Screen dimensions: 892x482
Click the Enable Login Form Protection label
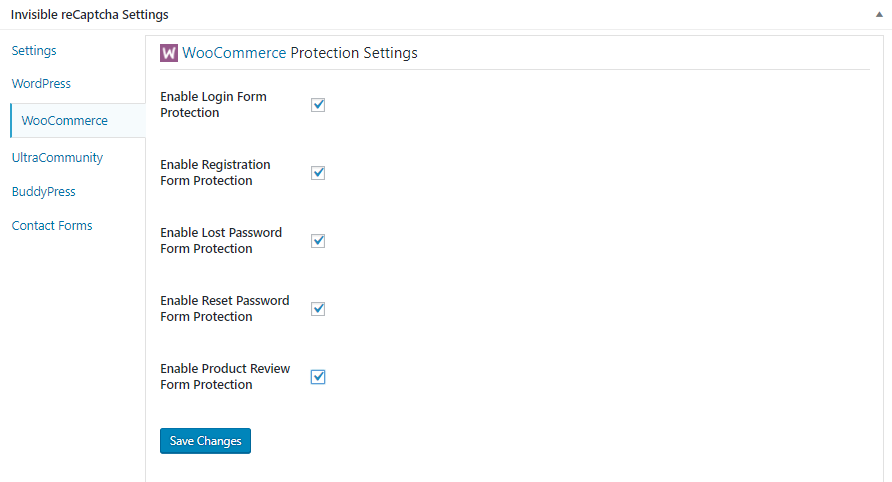pyautogui.click(x=213, y=105)
